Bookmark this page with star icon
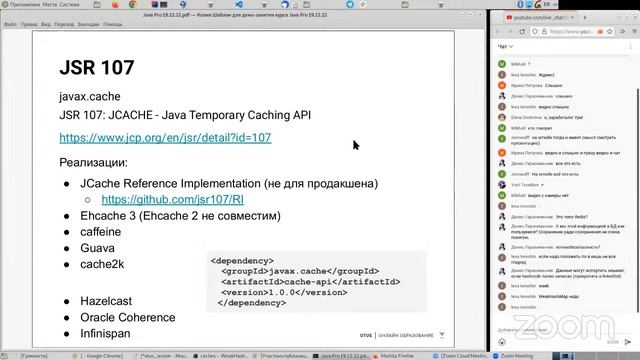 [610, 31]
